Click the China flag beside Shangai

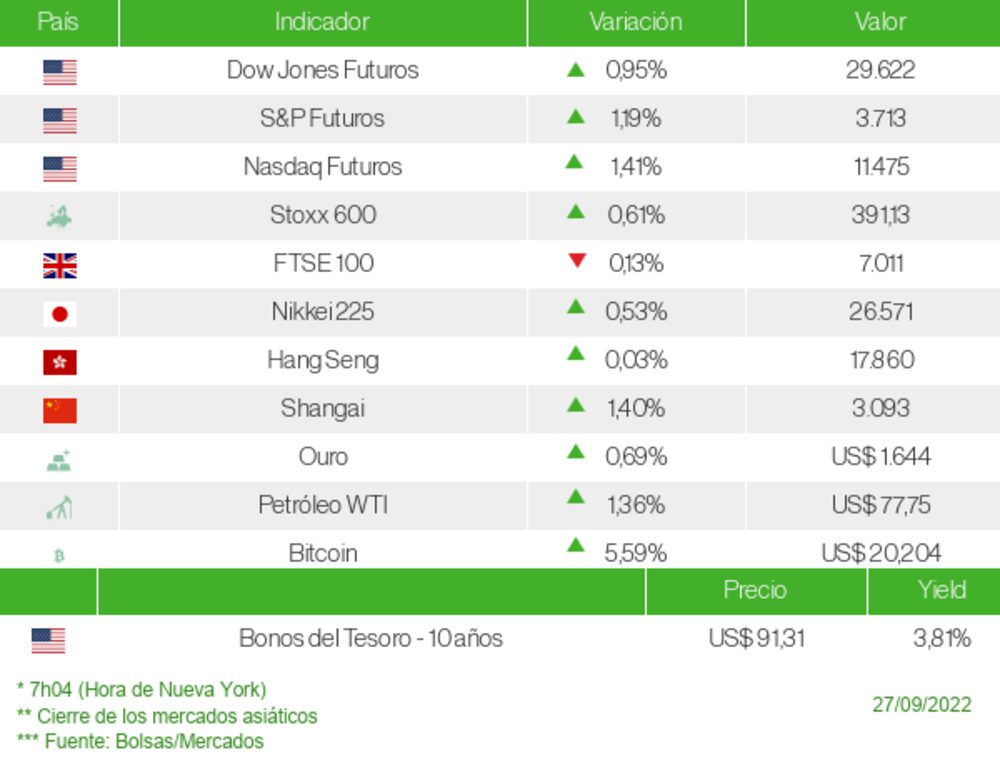60,410
